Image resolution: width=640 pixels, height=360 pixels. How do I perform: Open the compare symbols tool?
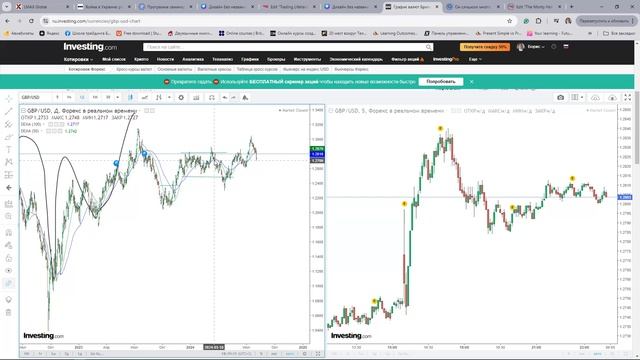click(x=144, y=98)
